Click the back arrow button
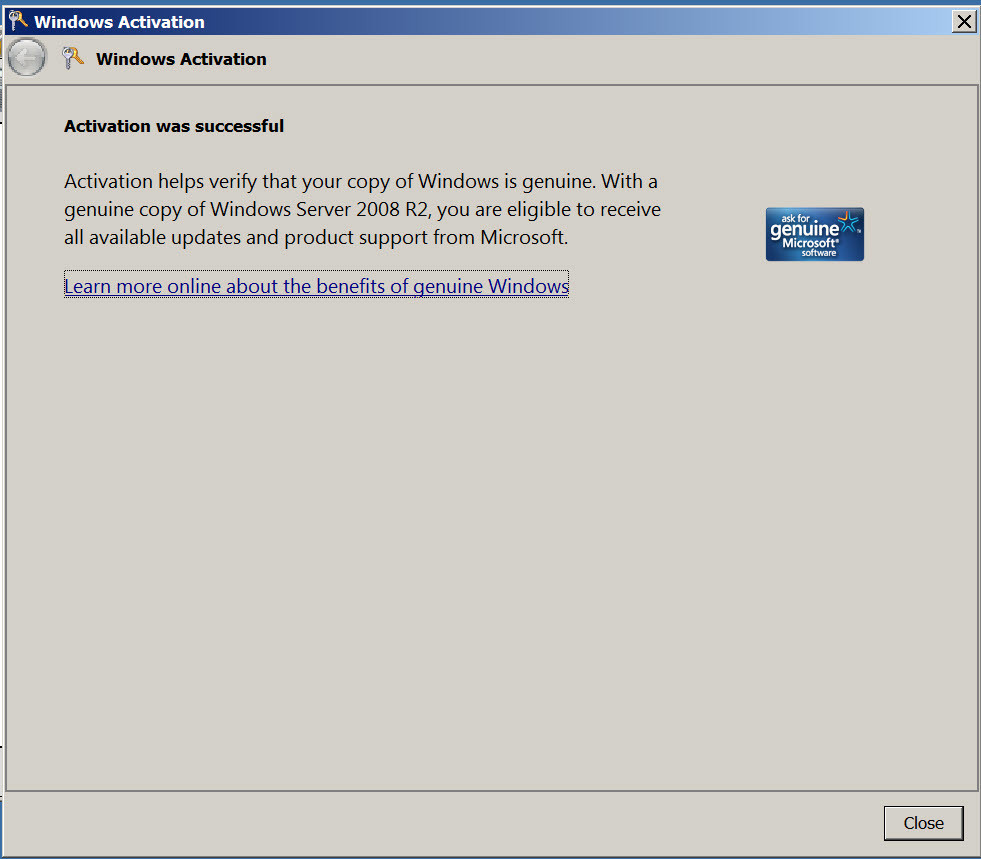 pos(26,58)
